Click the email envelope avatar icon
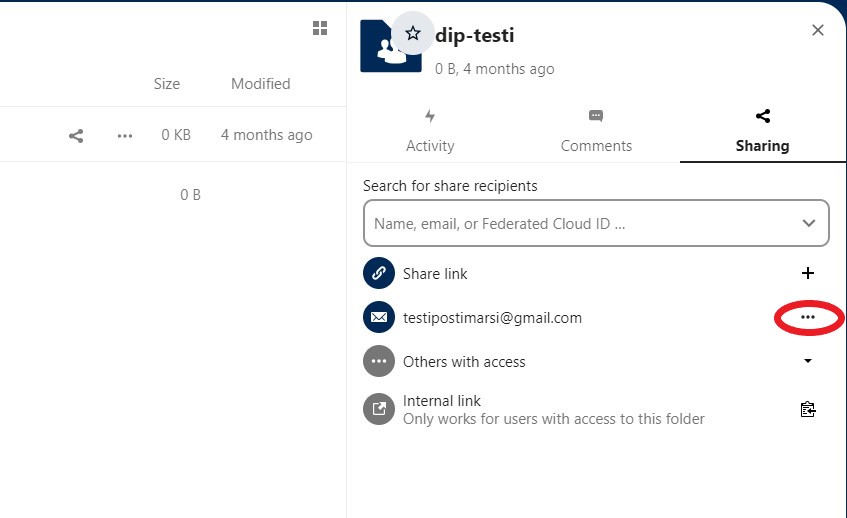Viewport: 847px width, 518px height. tap(379, 318)
